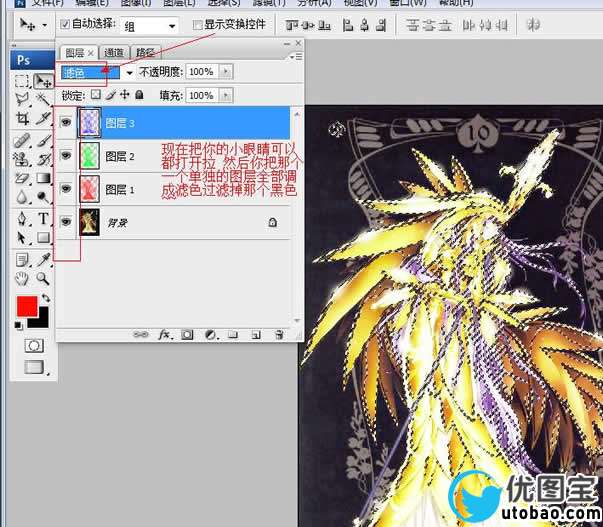This screenshot has width=603, height=527.
Task: Enable the 显示变换控件 checkbox
Action: (x=197, y=25)
